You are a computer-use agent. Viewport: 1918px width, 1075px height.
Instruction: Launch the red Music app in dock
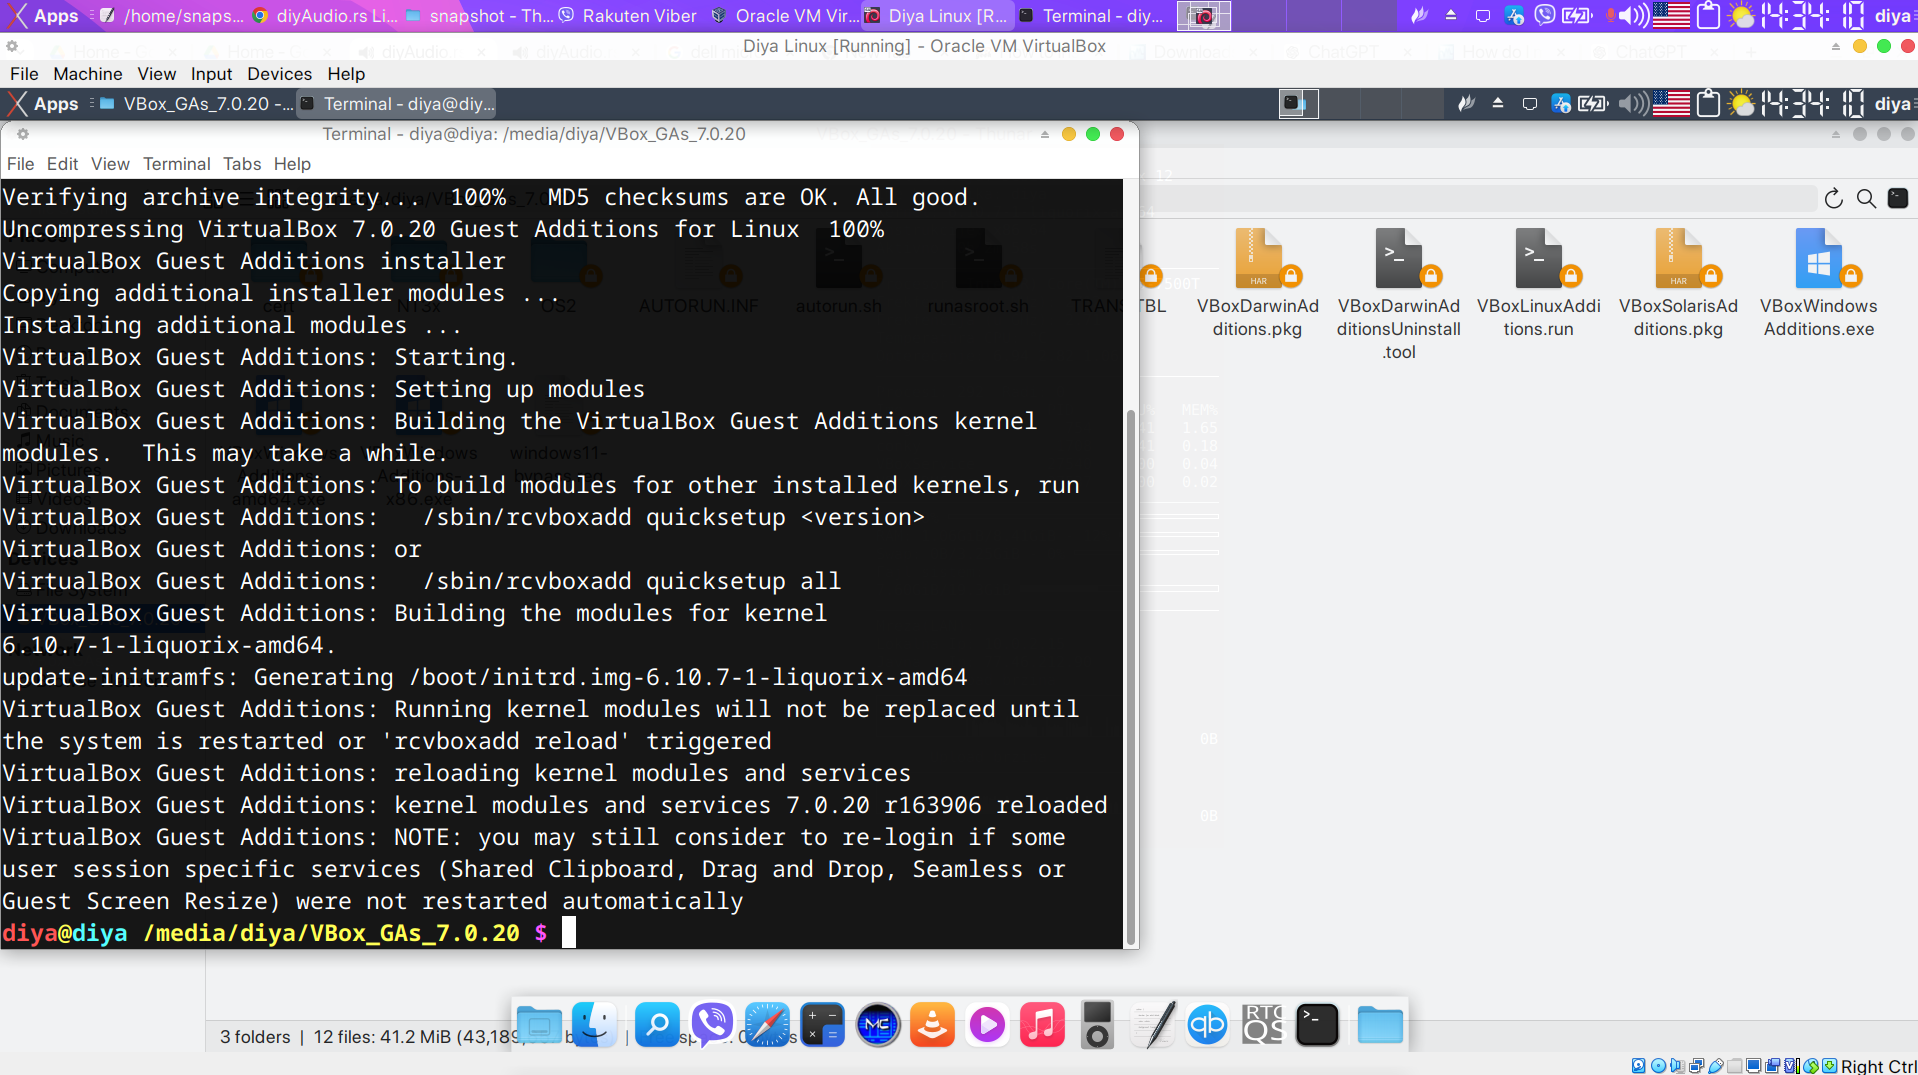tap(1042, 1025)
